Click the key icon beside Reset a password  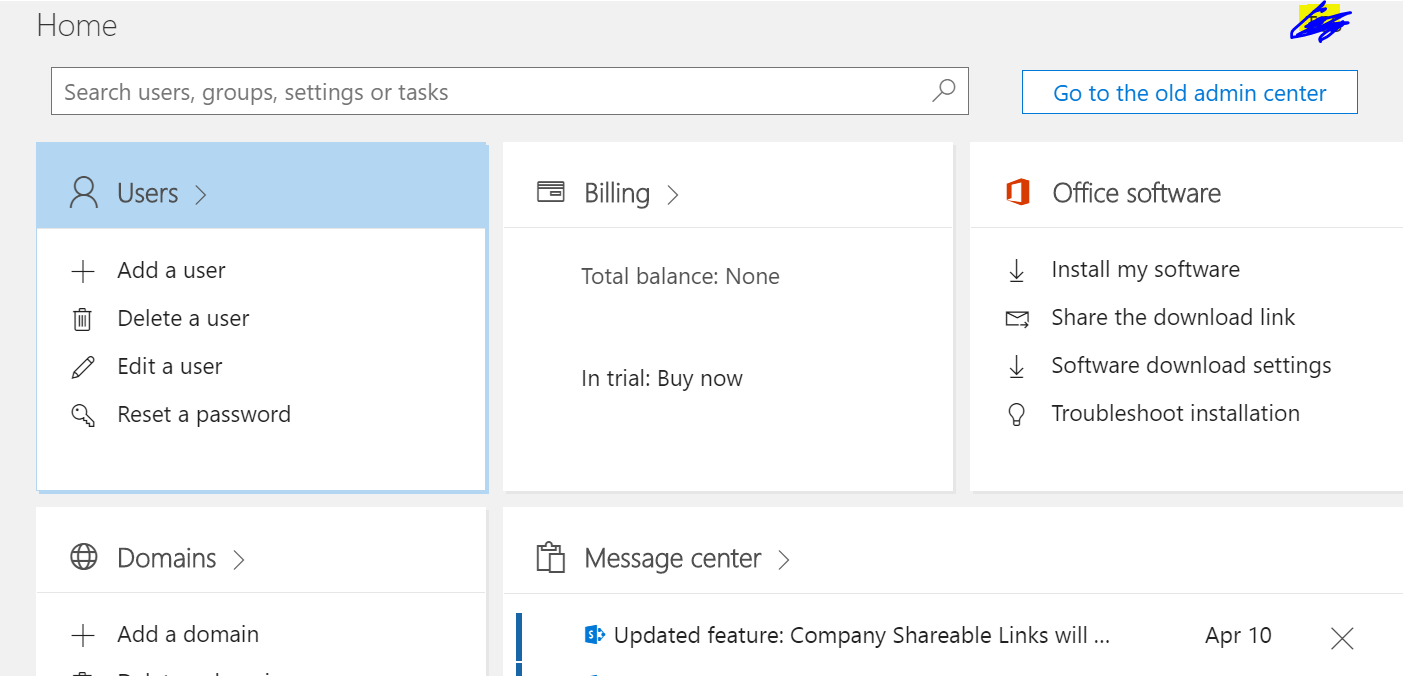[83, 415]
